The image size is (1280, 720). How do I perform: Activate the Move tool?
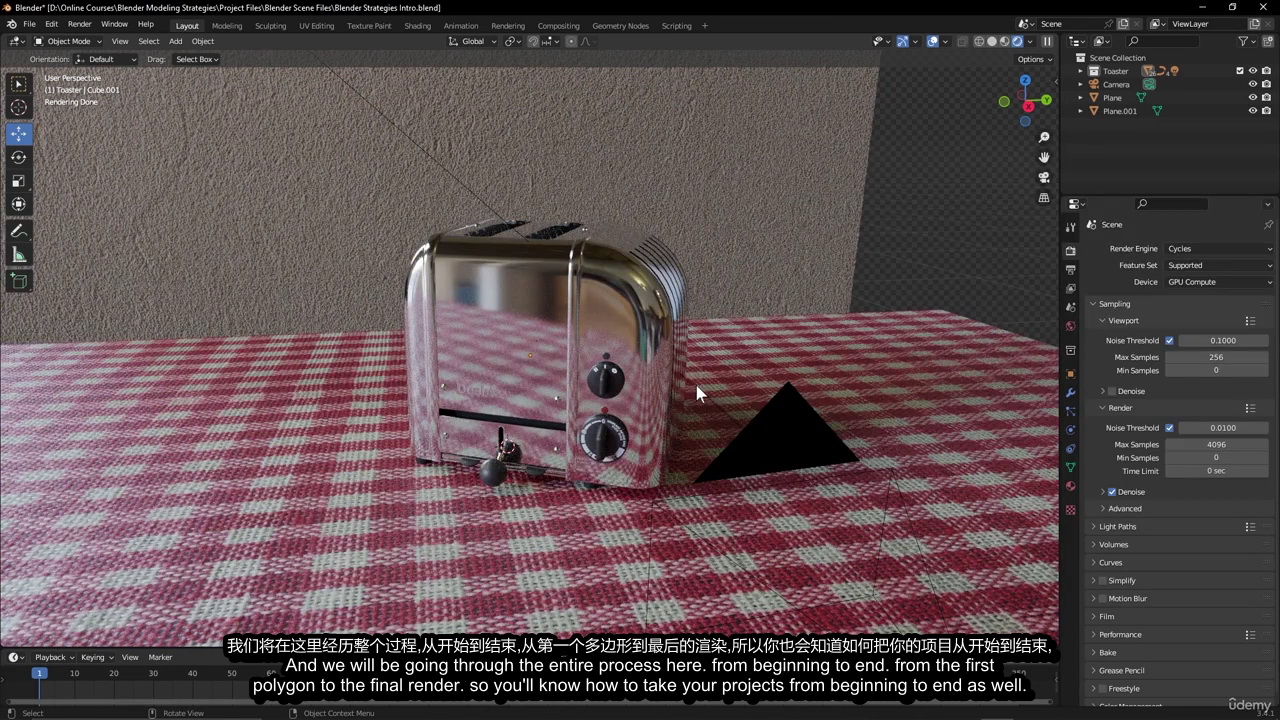[x=19, y=134]
